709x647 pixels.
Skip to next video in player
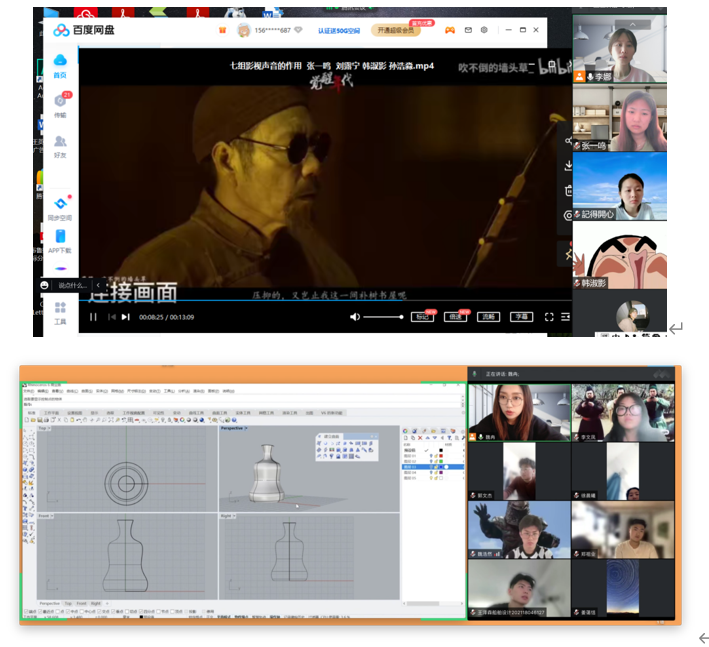coord(126,317)
